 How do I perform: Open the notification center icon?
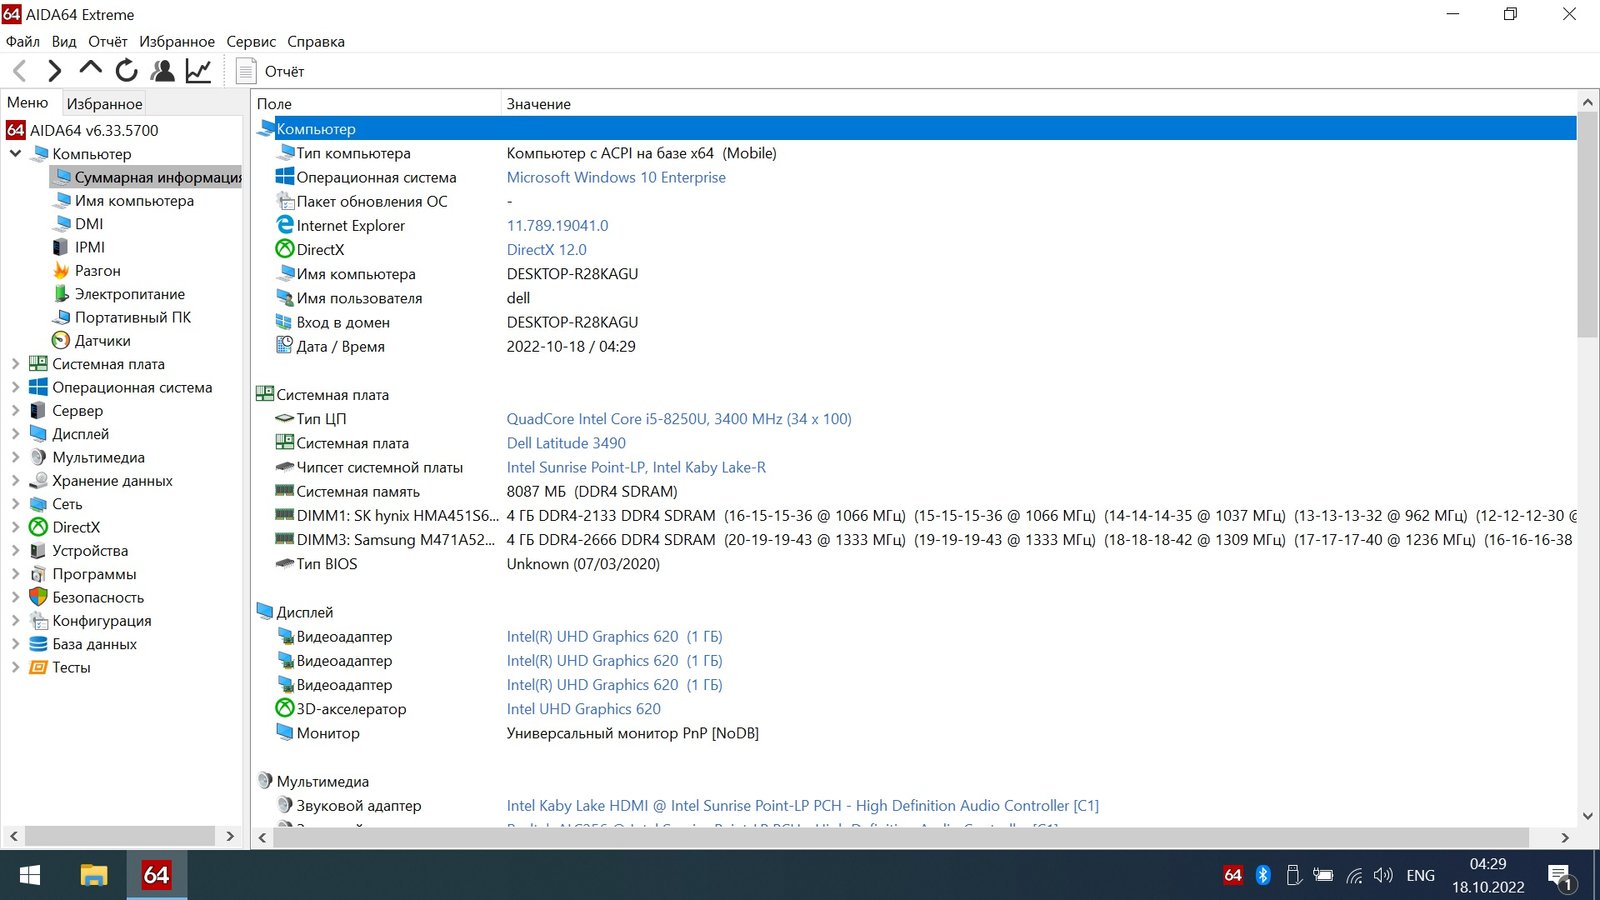(x=1561, y=877)
